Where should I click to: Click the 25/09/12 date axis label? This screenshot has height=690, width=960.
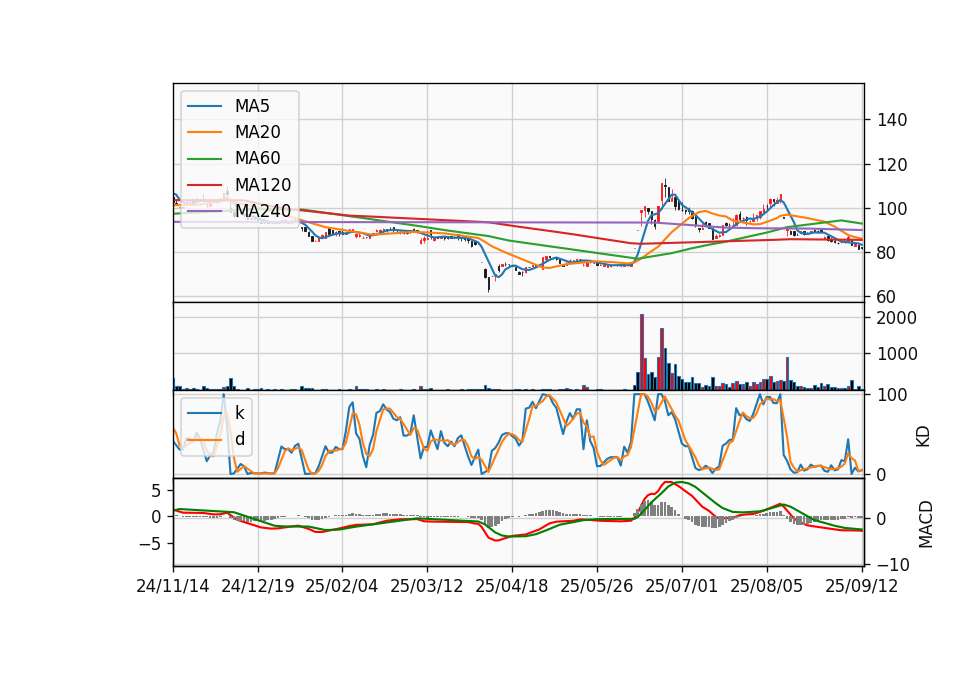(861, 586)
